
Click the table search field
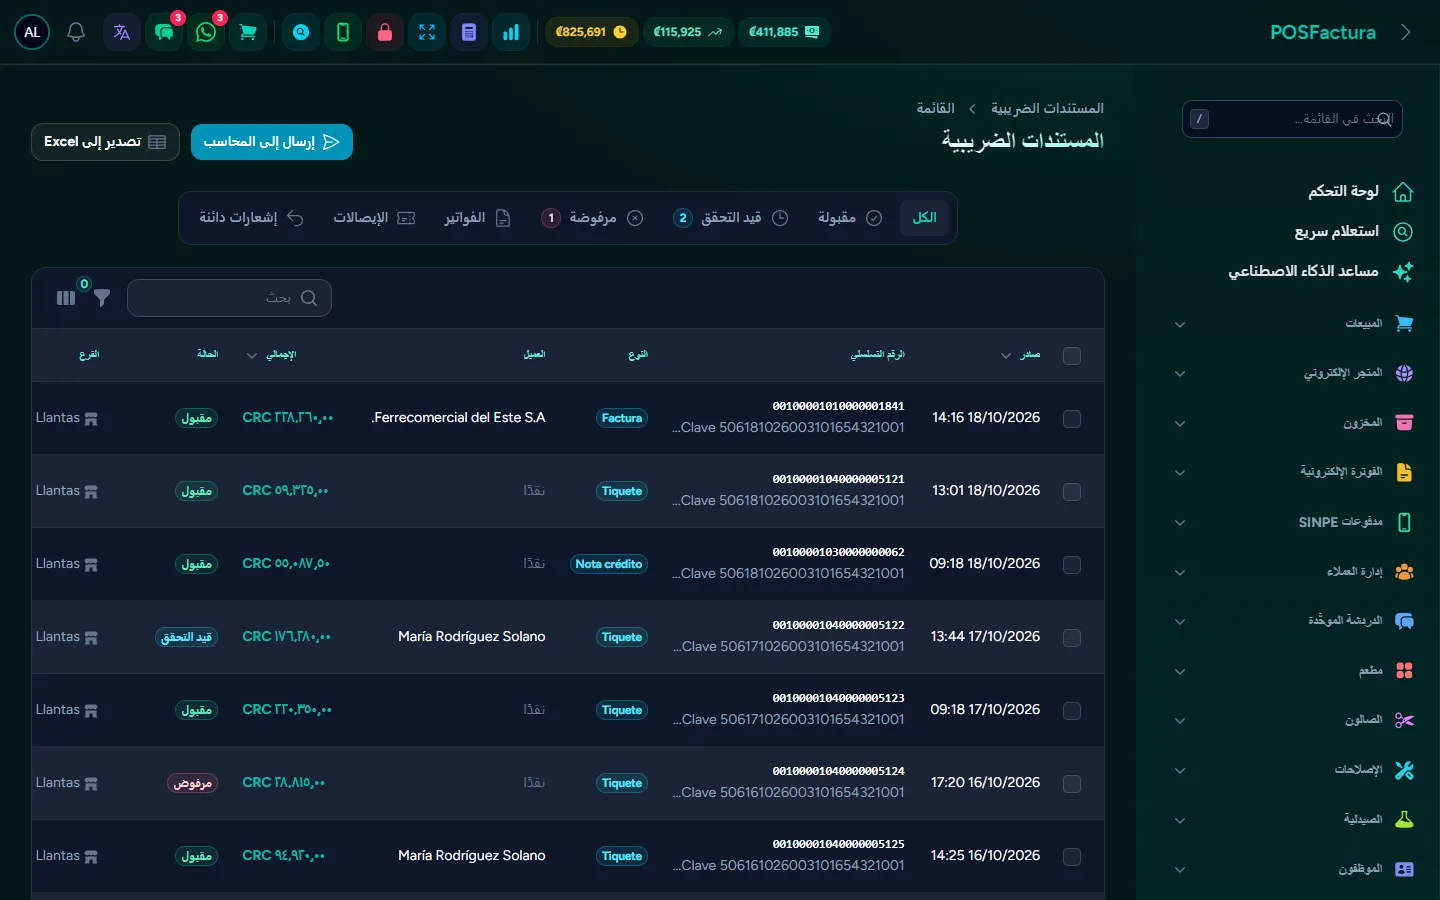coord(229,298)
